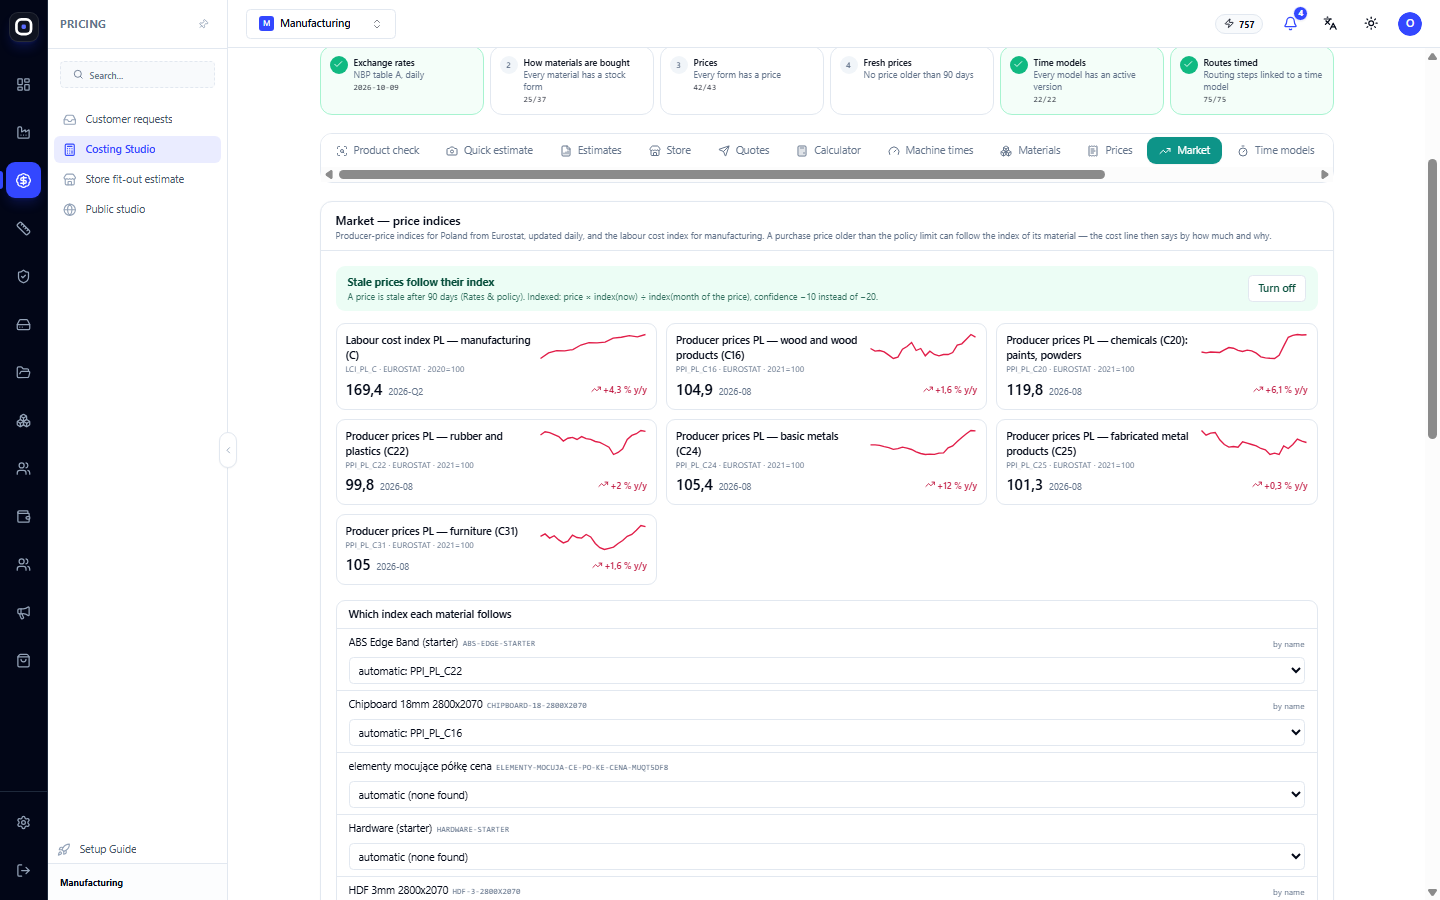Open the Machine times tab
Screen dimensions: 1440x900
930,151
